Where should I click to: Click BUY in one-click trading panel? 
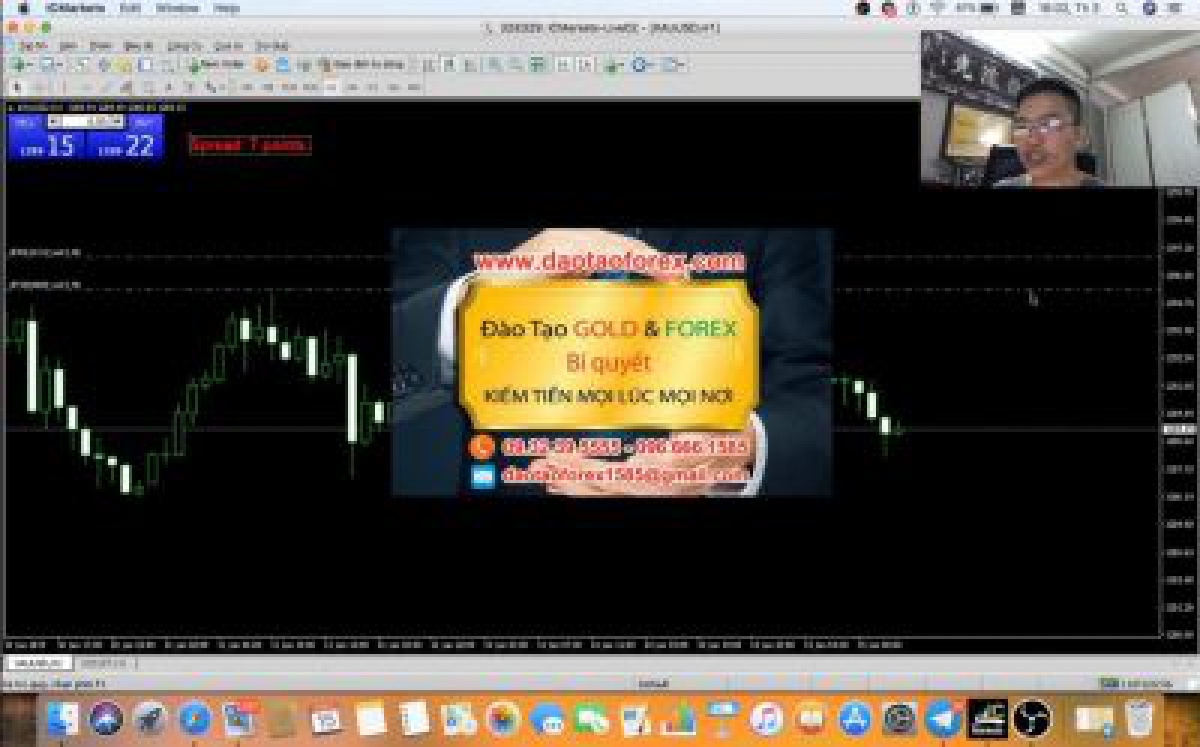143,121
